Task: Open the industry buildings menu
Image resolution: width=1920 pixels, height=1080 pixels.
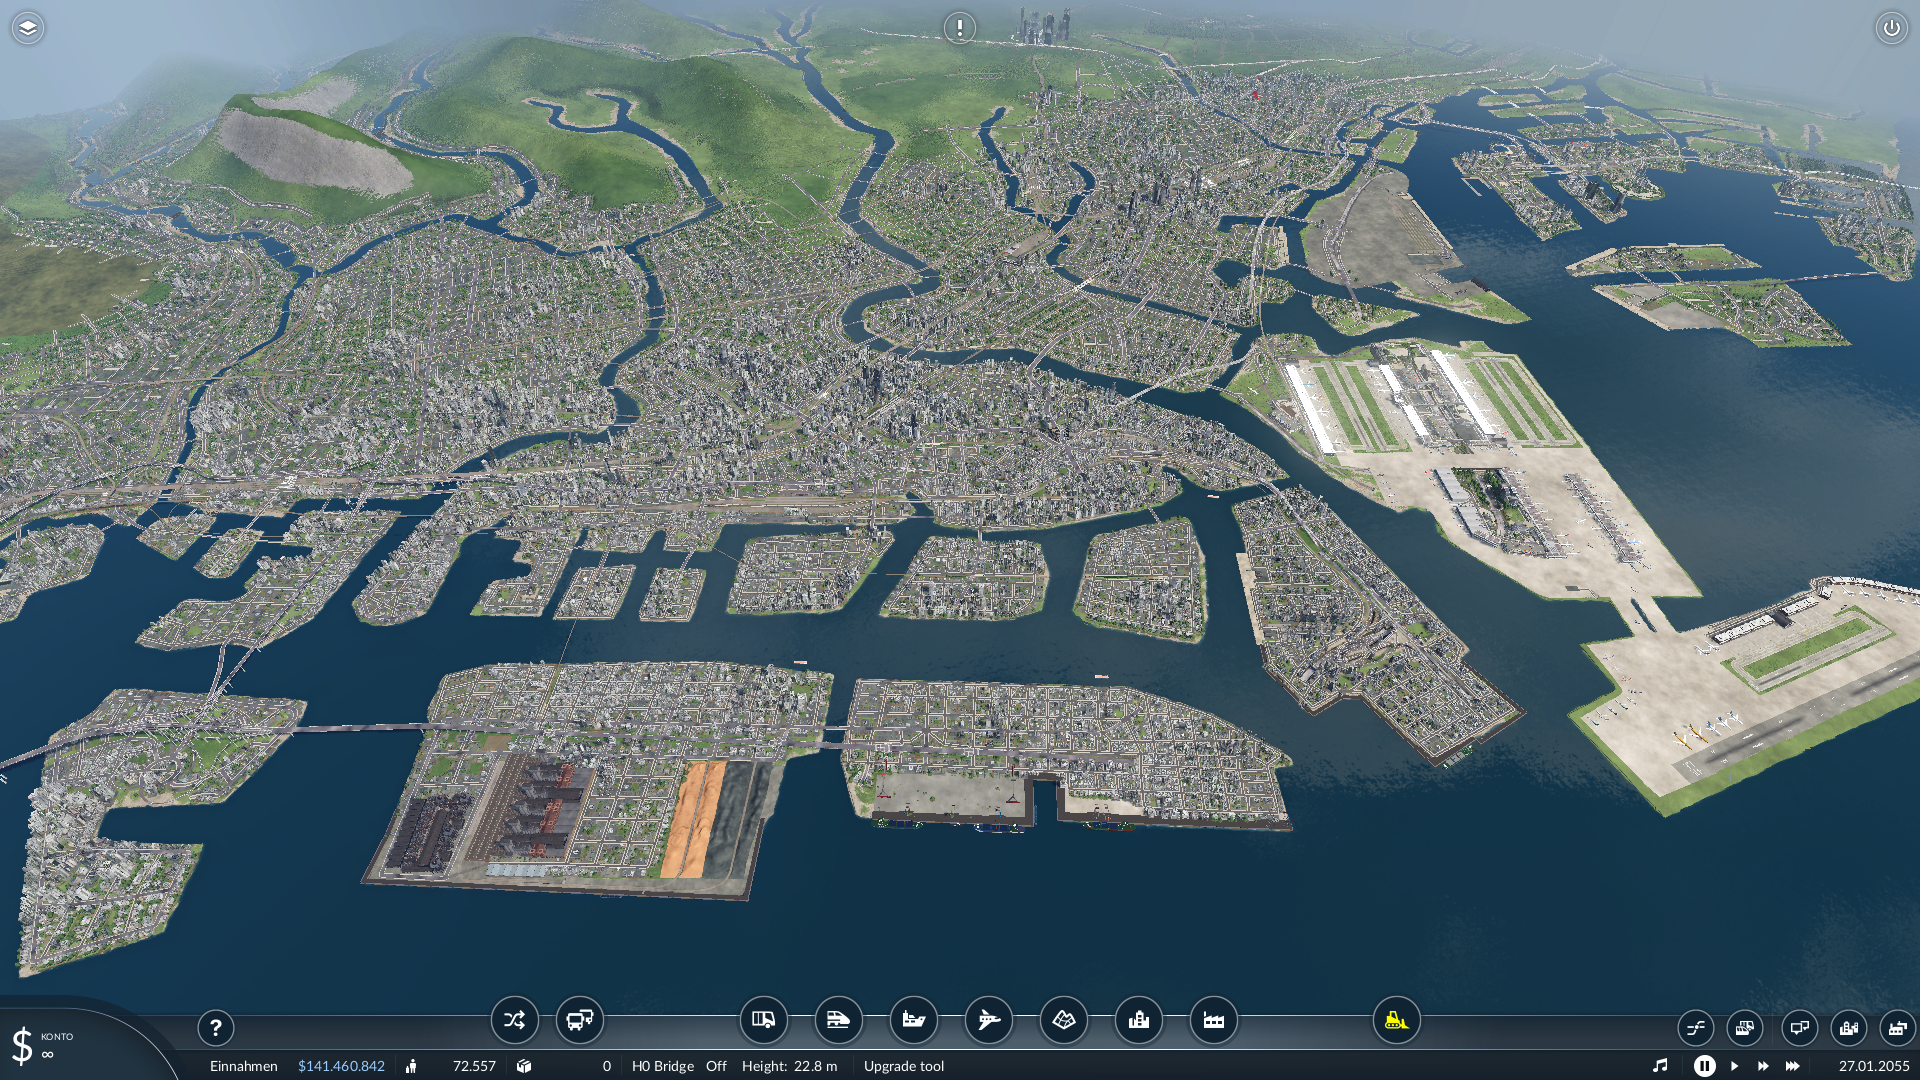Action: 1214,1020
